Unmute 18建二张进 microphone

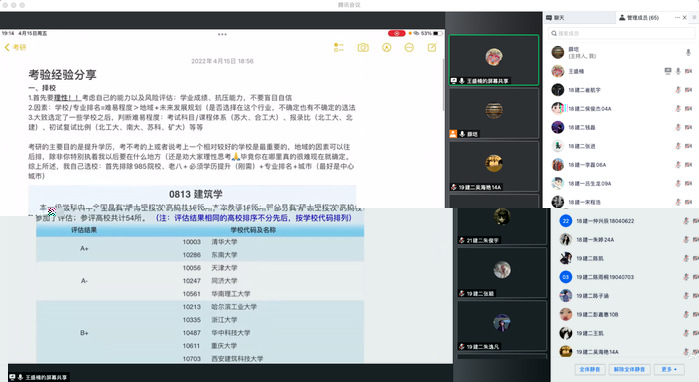pyautogui.click(x=678, y=146)
